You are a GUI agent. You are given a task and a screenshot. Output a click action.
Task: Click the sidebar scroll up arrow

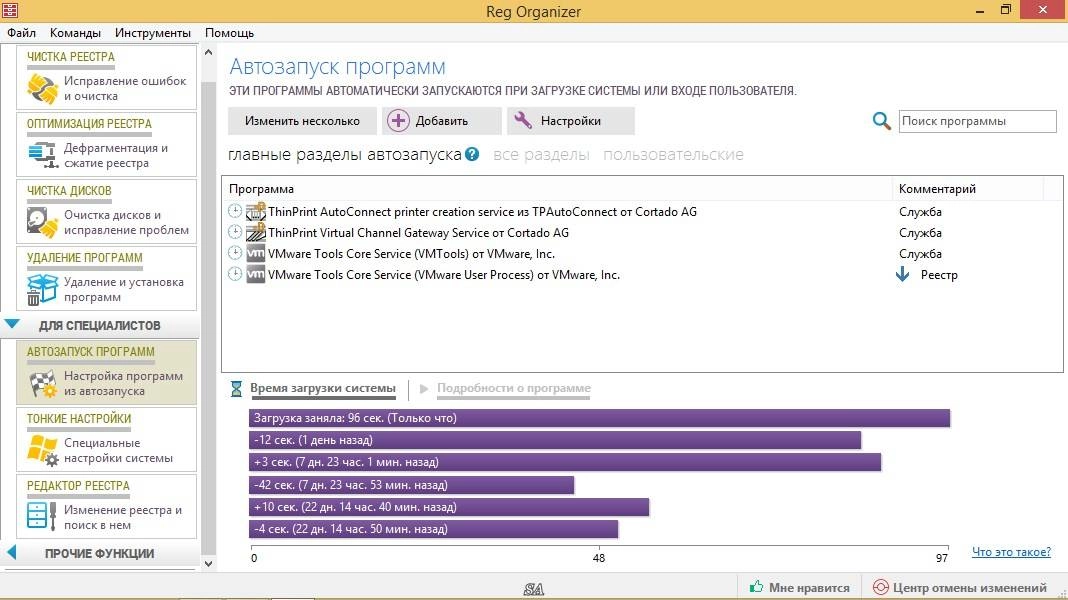tap(208, 52)
